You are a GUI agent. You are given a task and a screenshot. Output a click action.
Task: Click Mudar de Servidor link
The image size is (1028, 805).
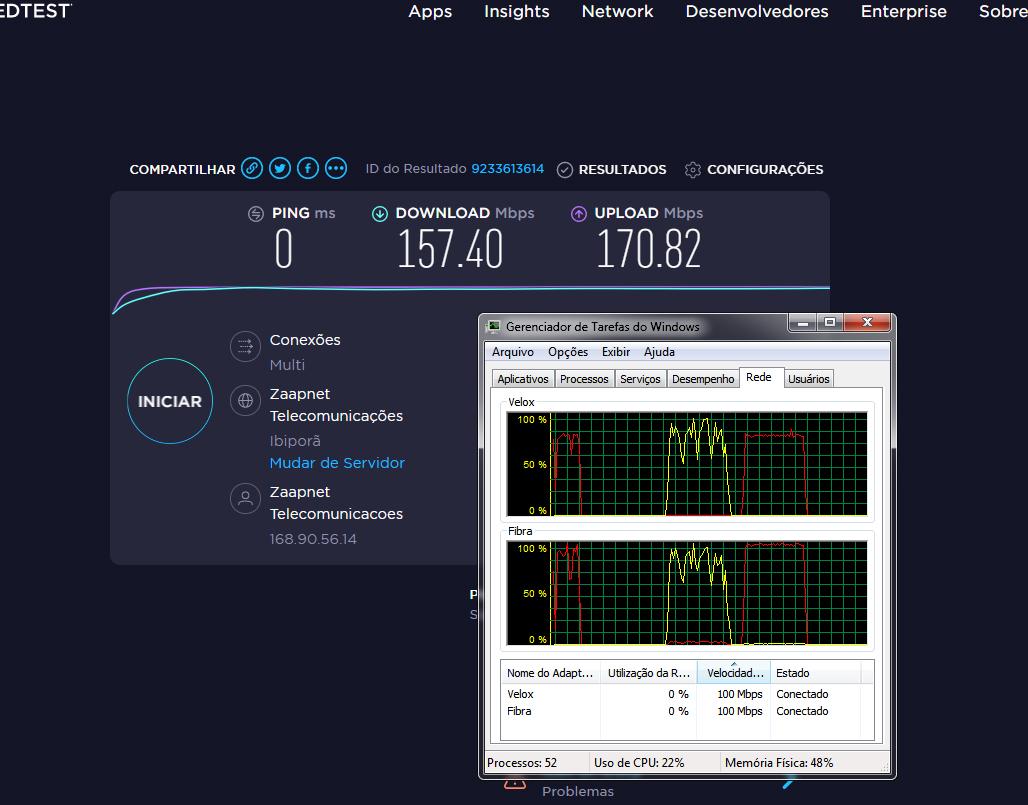(337, 463)
